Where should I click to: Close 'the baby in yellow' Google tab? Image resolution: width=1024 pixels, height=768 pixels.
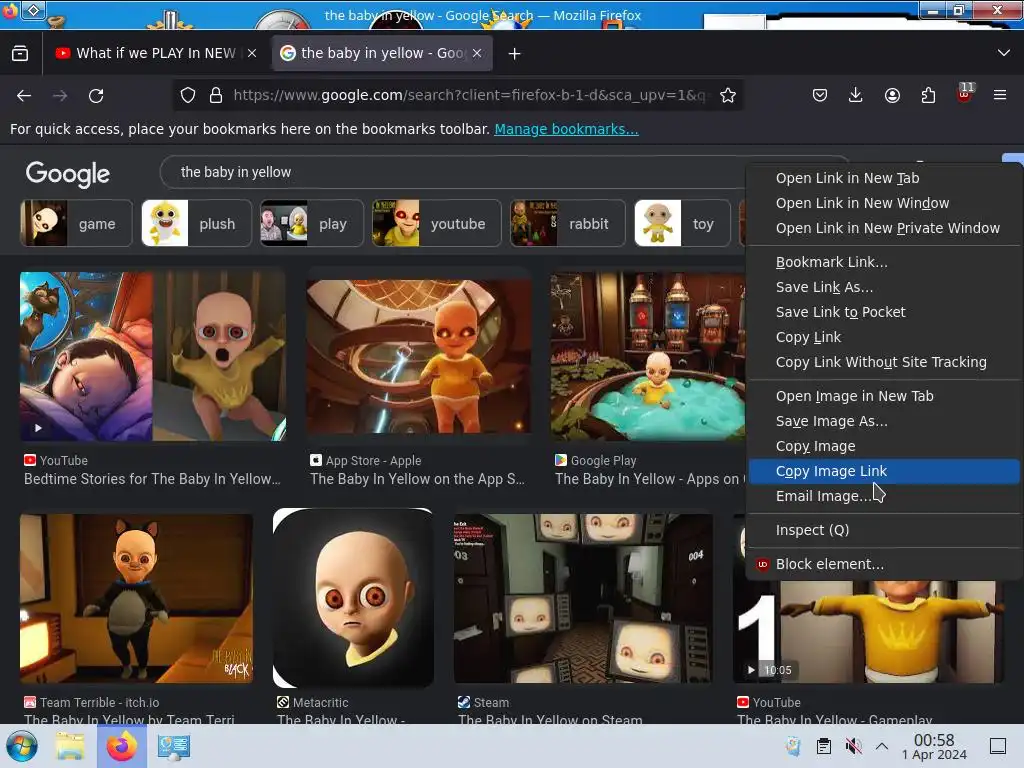(x=477, y=54)
